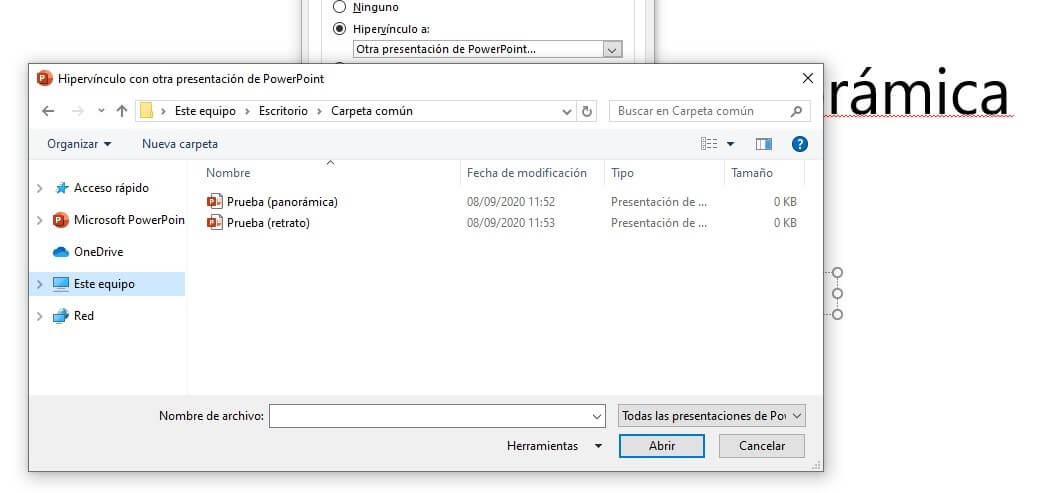Screen dimensions: 1043x493
Task: Go up one folder level arrow
Action: [122, 111]
